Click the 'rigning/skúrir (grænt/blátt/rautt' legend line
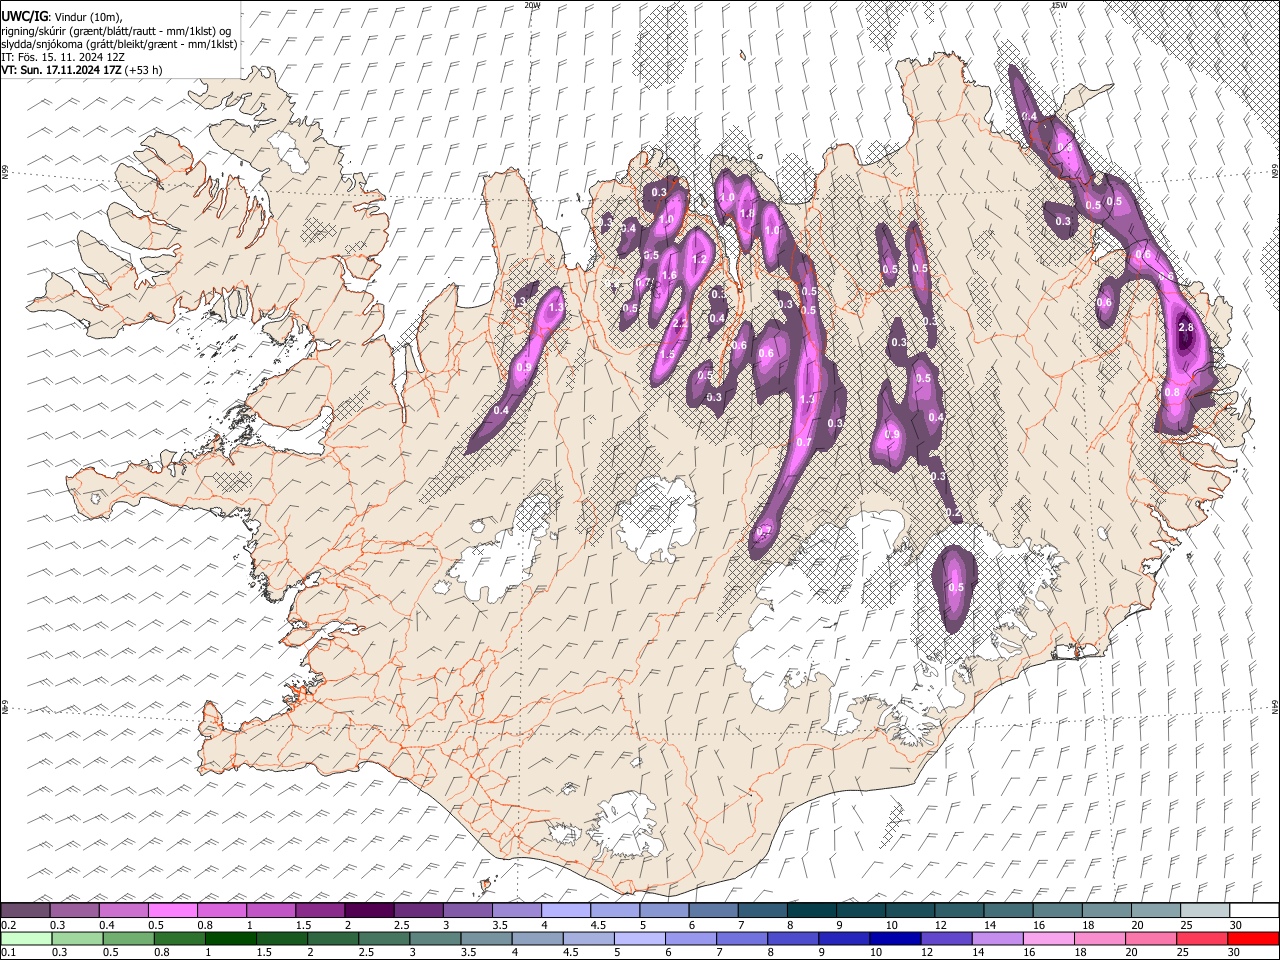 [x=116, y=31]
